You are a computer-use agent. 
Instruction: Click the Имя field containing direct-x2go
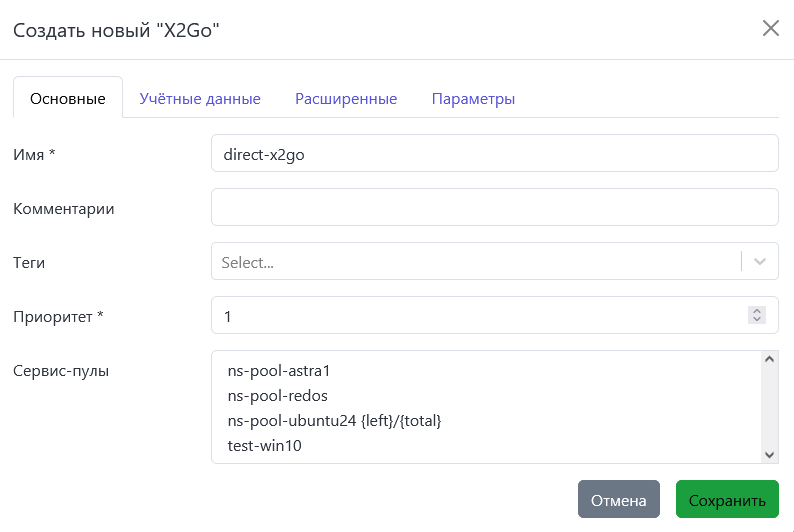pyautogui.click(x=494, y=154)
